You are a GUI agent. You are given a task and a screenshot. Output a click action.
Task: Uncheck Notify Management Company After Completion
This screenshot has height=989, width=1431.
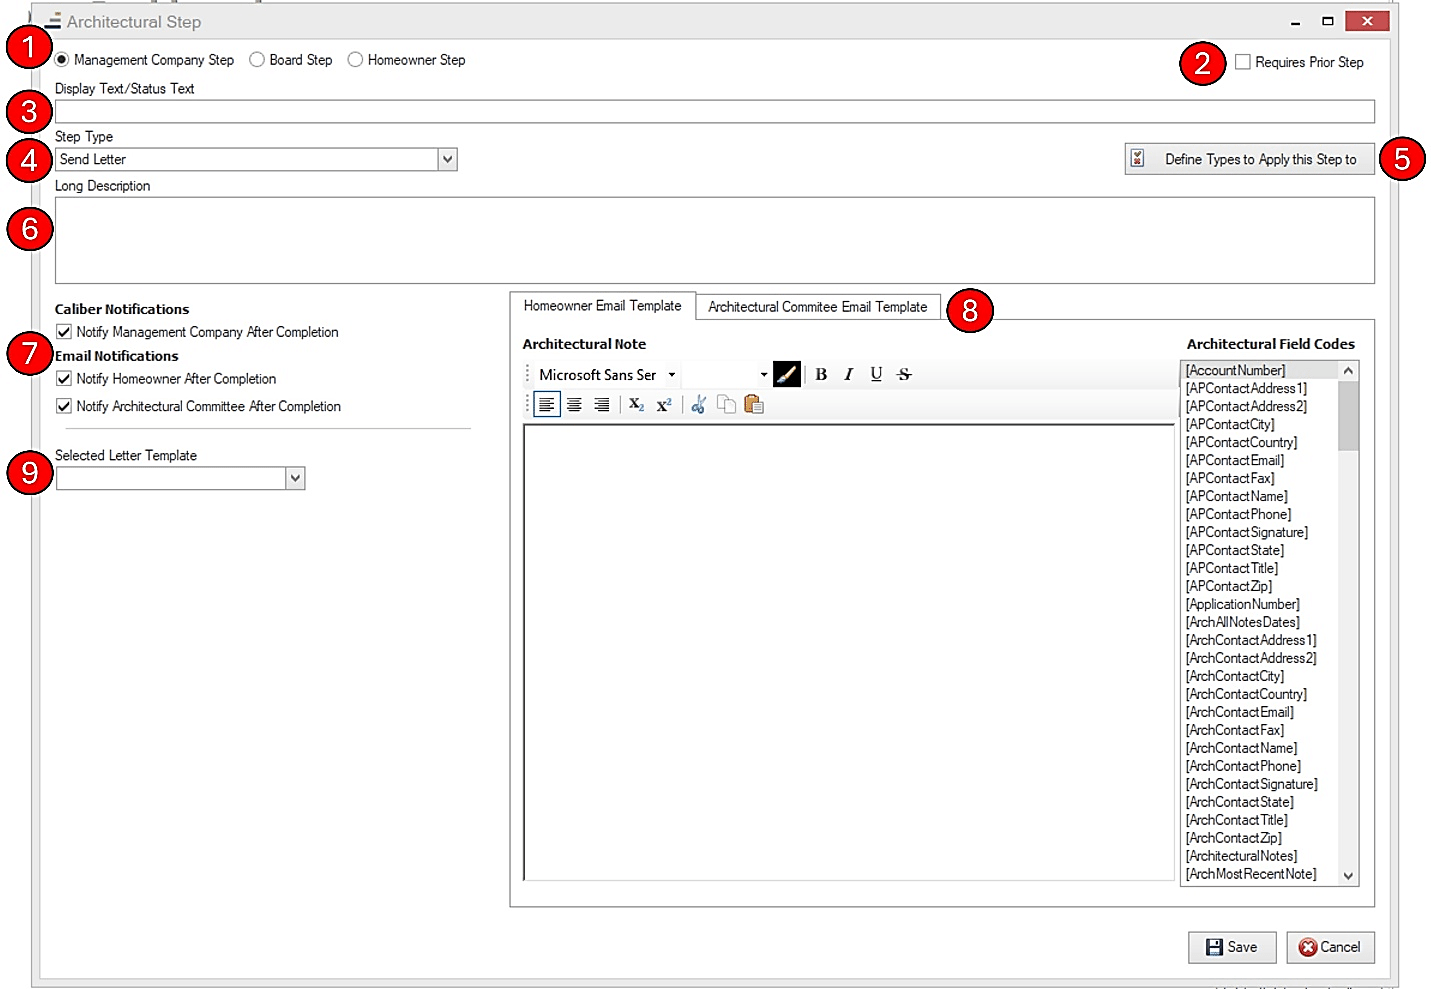tap(64, 332)
